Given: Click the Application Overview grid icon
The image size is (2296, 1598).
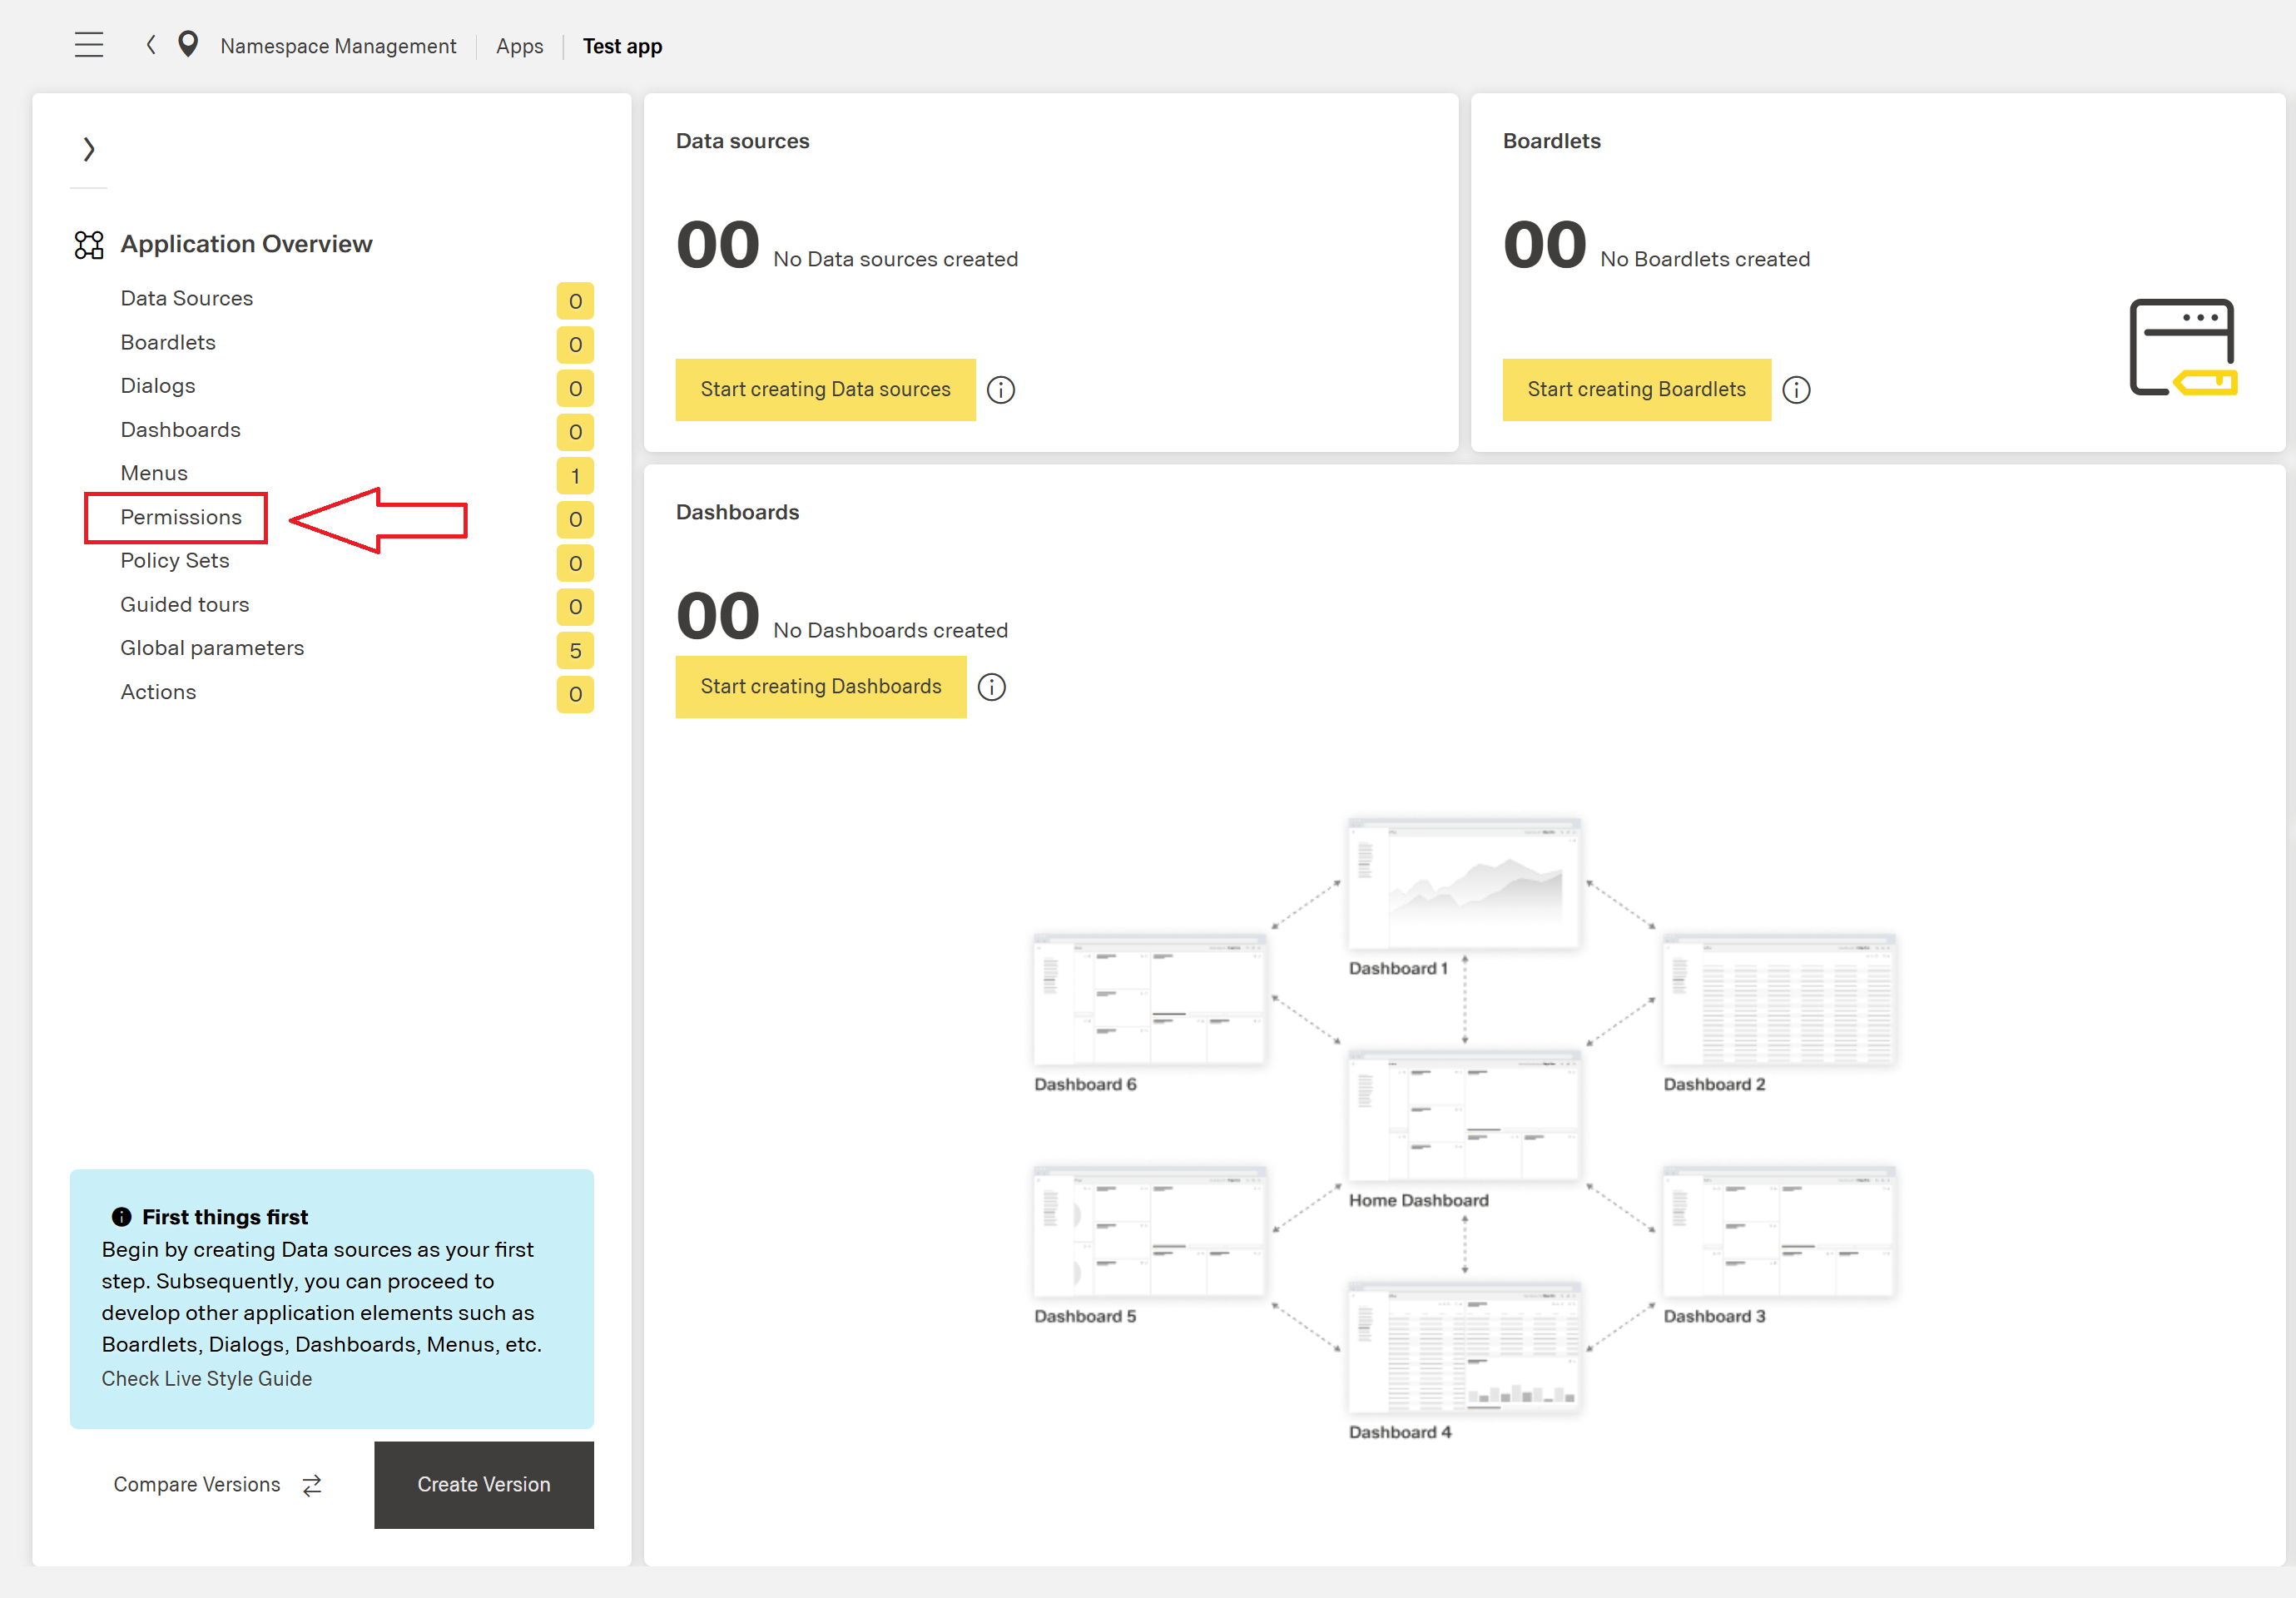Looking at the screenshot, I should [x=88, y=244].
